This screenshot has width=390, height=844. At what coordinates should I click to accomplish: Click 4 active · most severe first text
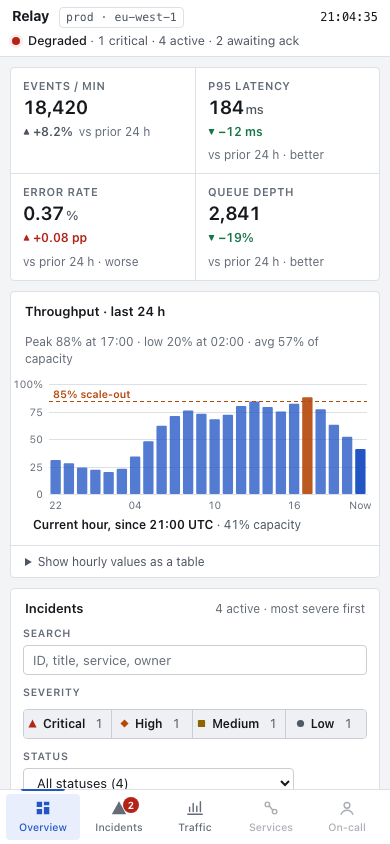(290, 609)
